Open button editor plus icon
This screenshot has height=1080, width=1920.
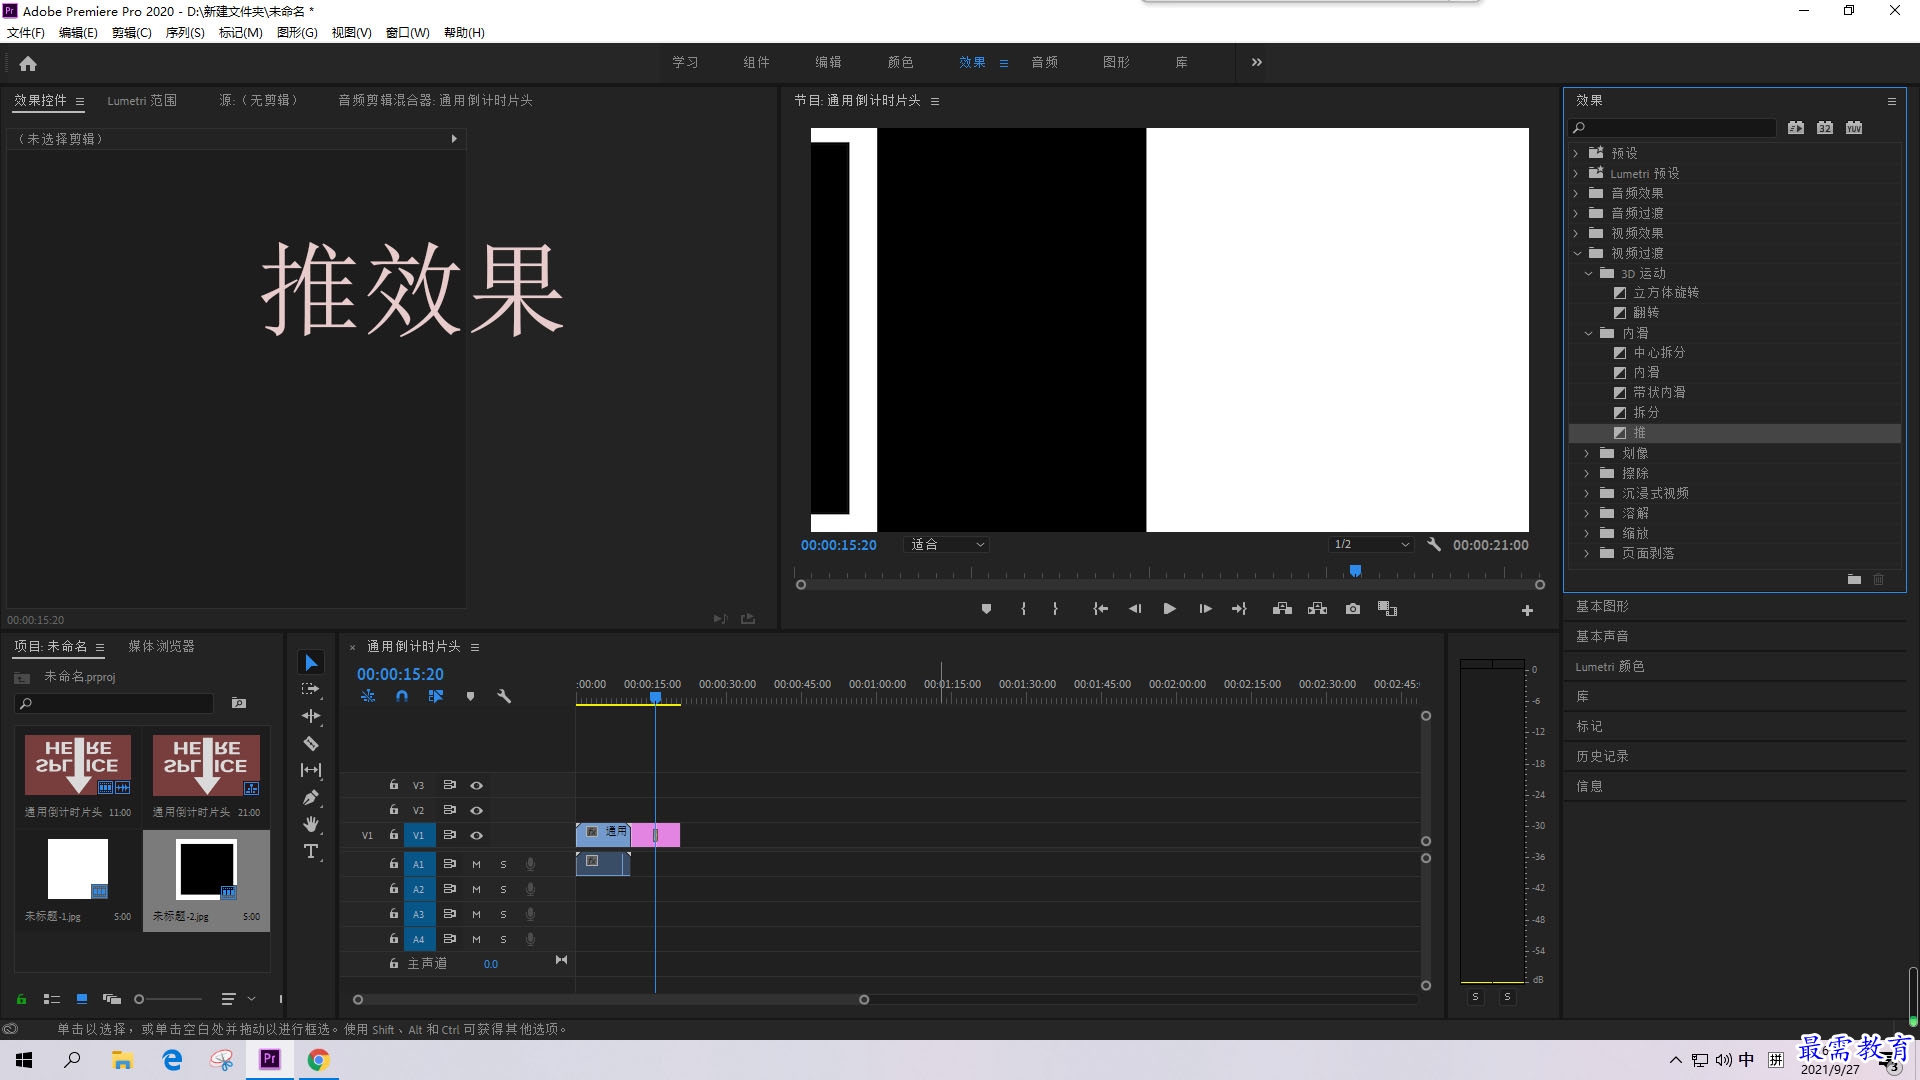[1527, 610]
